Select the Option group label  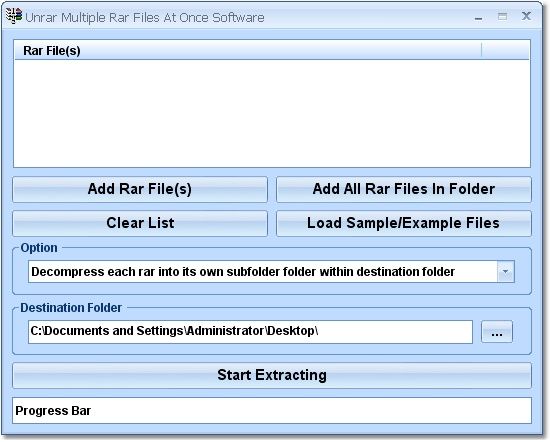click(39, 248)
